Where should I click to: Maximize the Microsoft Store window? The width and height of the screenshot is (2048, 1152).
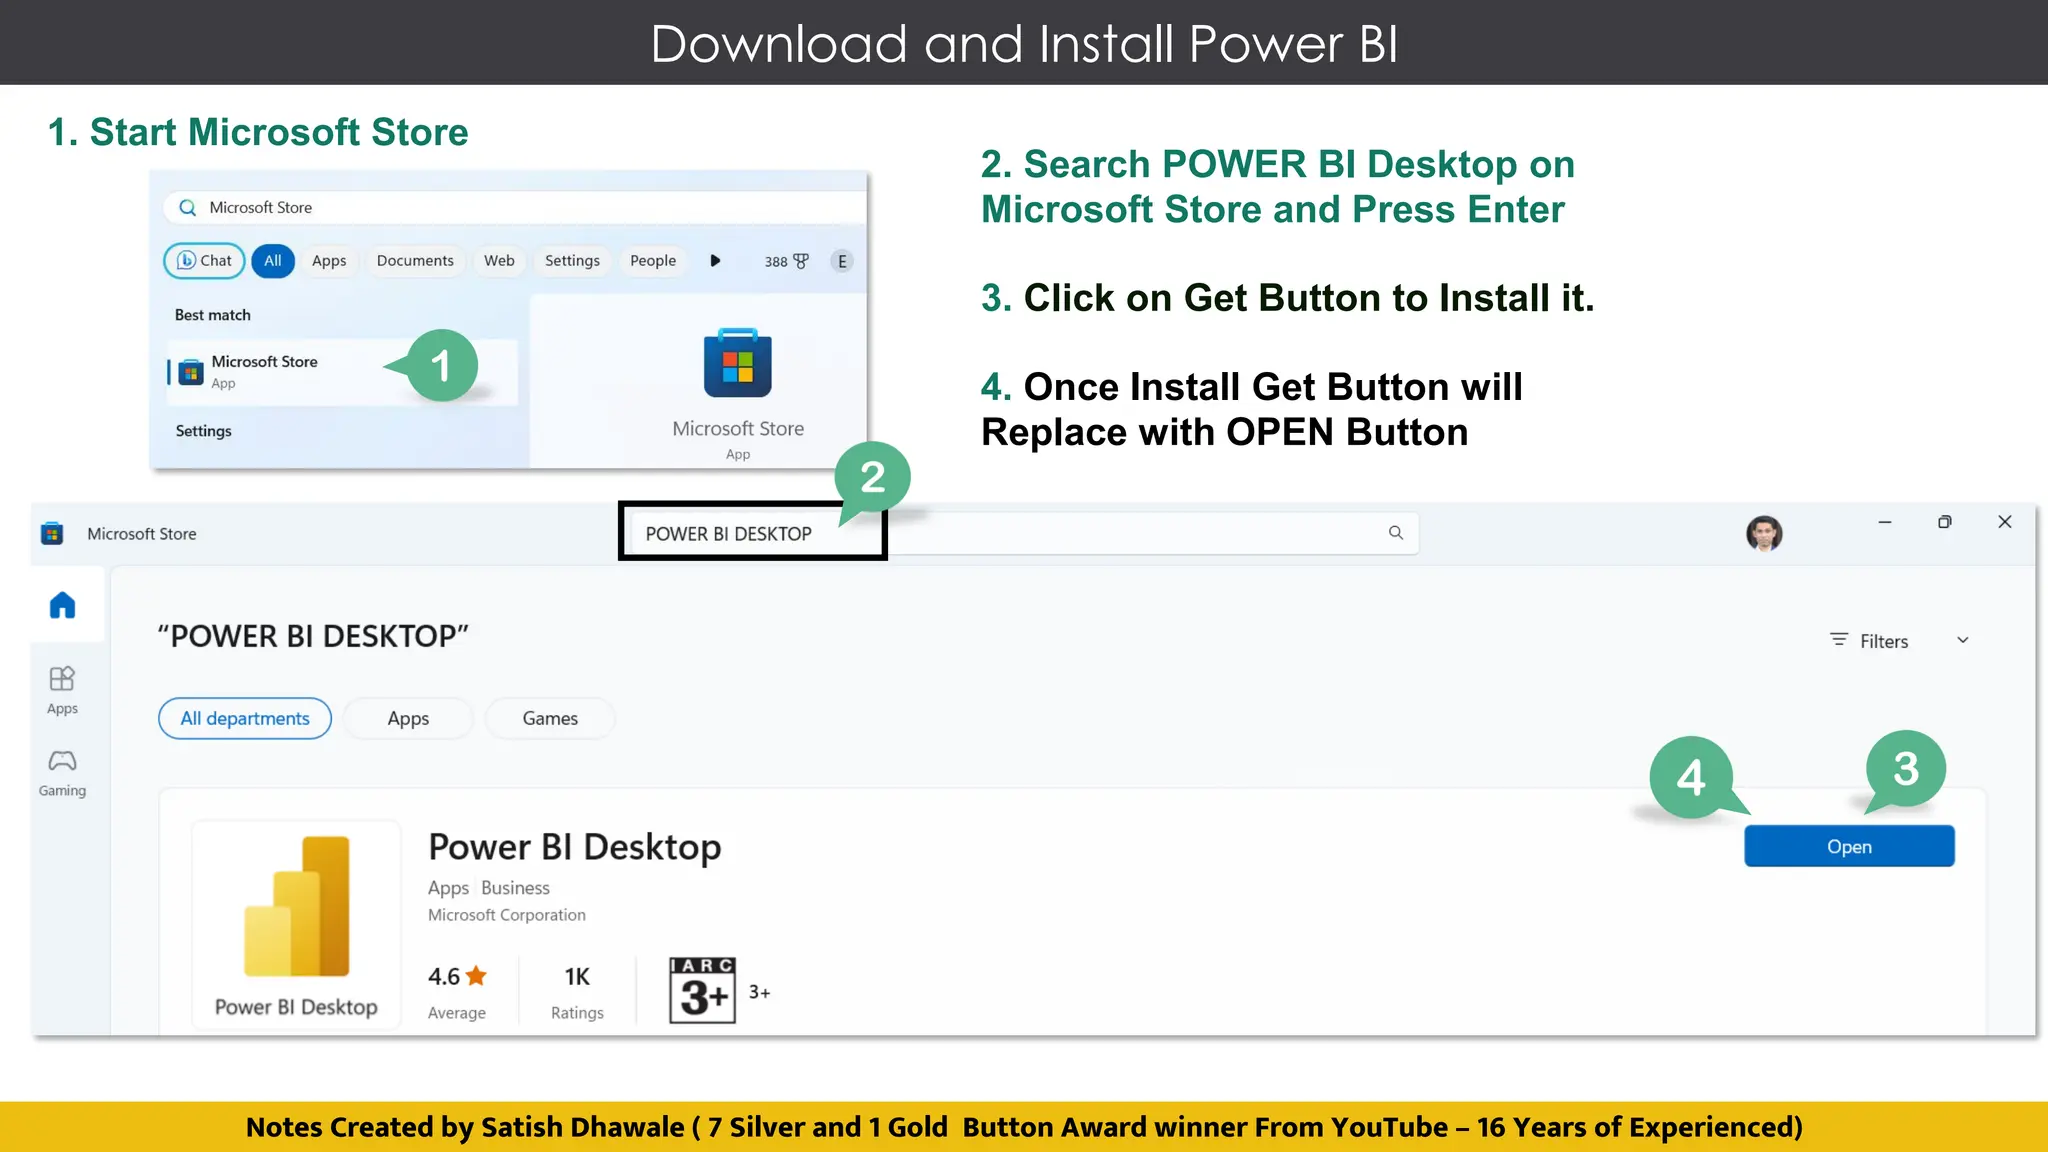tap(1945, 522)
